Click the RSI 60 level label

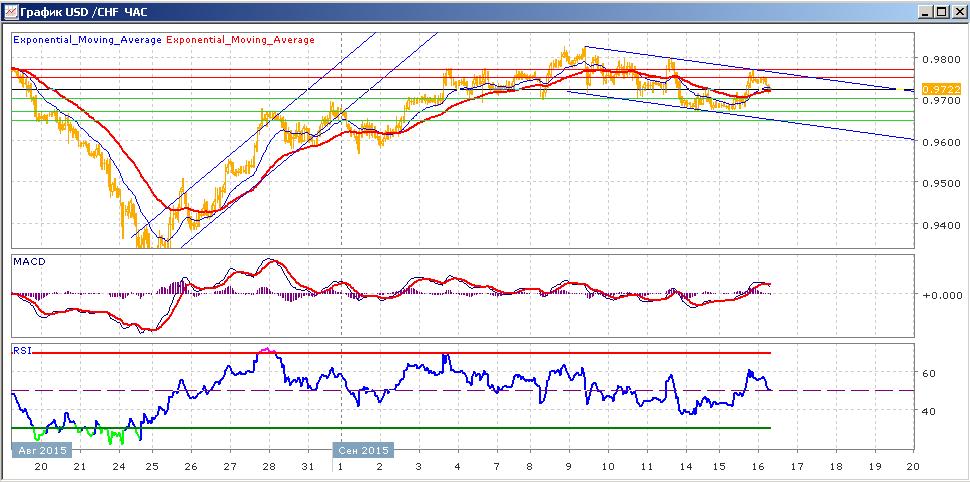pyautogui.click(x=930, y=374)
